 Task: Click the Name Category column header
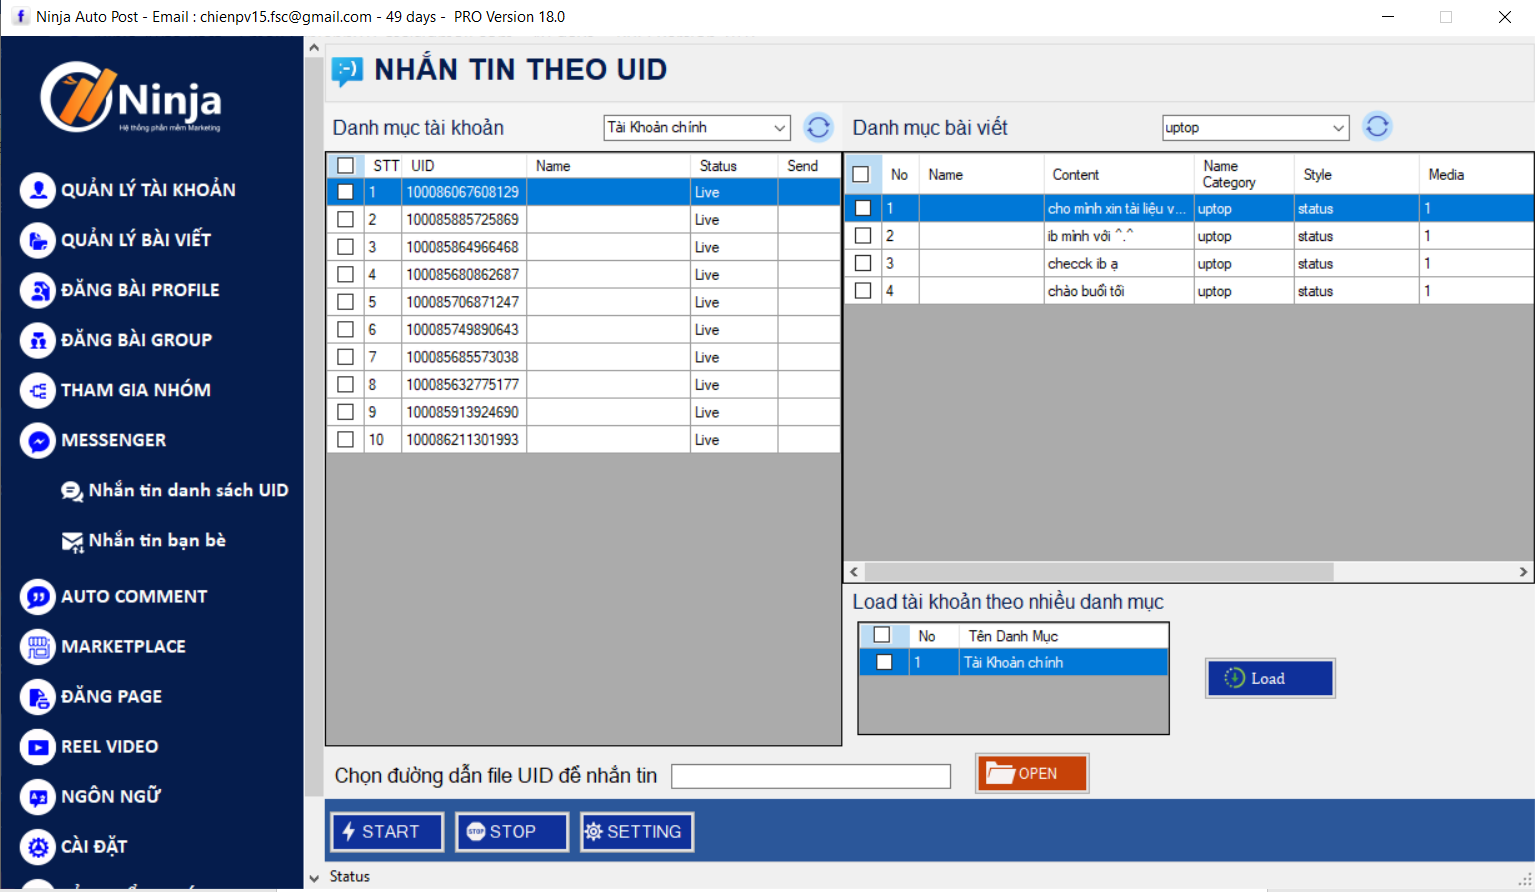(x=1243, y=174)
